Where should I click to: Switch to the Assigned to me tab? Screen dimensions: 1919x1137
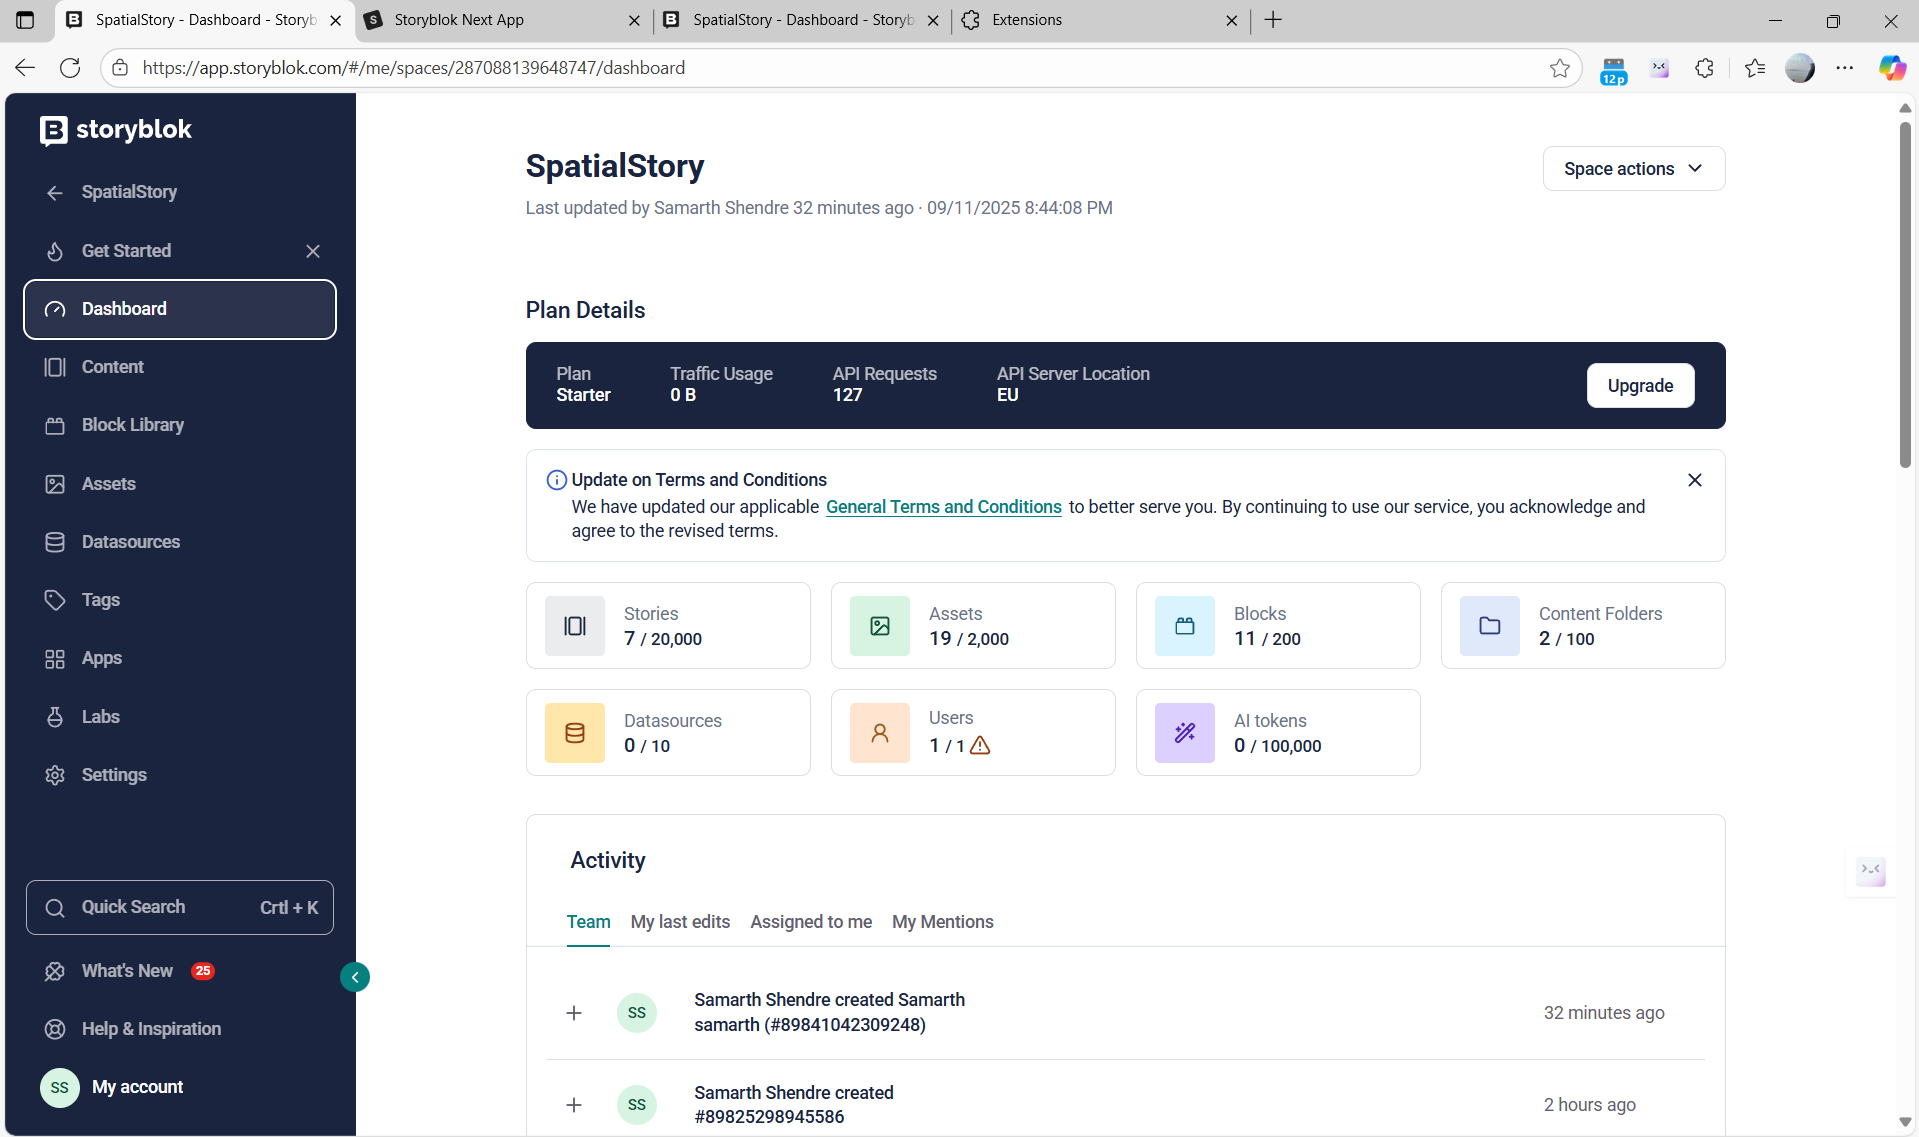(x=811, y=922)
